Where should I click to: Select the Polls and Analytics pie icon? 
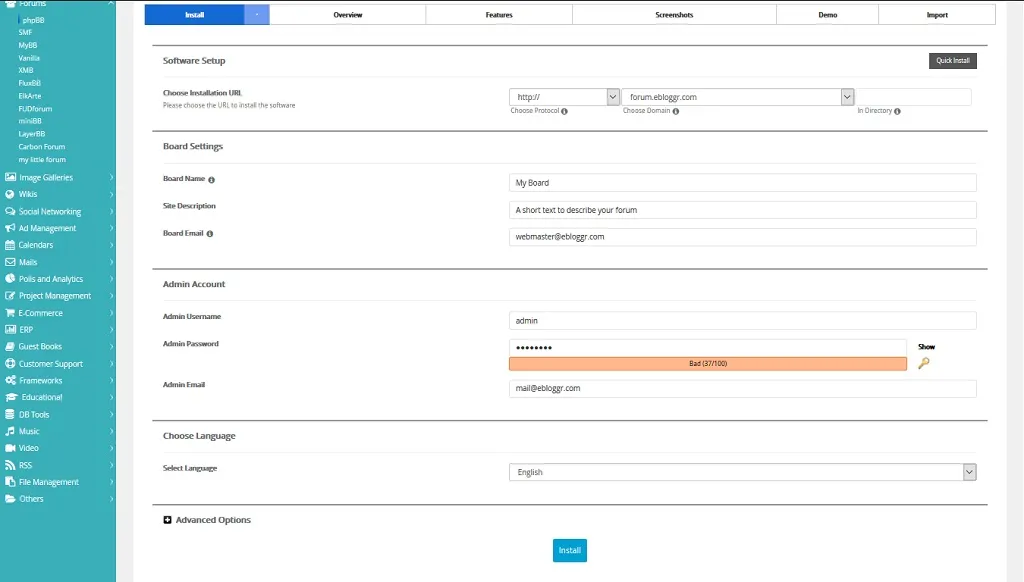pos(10,278)
